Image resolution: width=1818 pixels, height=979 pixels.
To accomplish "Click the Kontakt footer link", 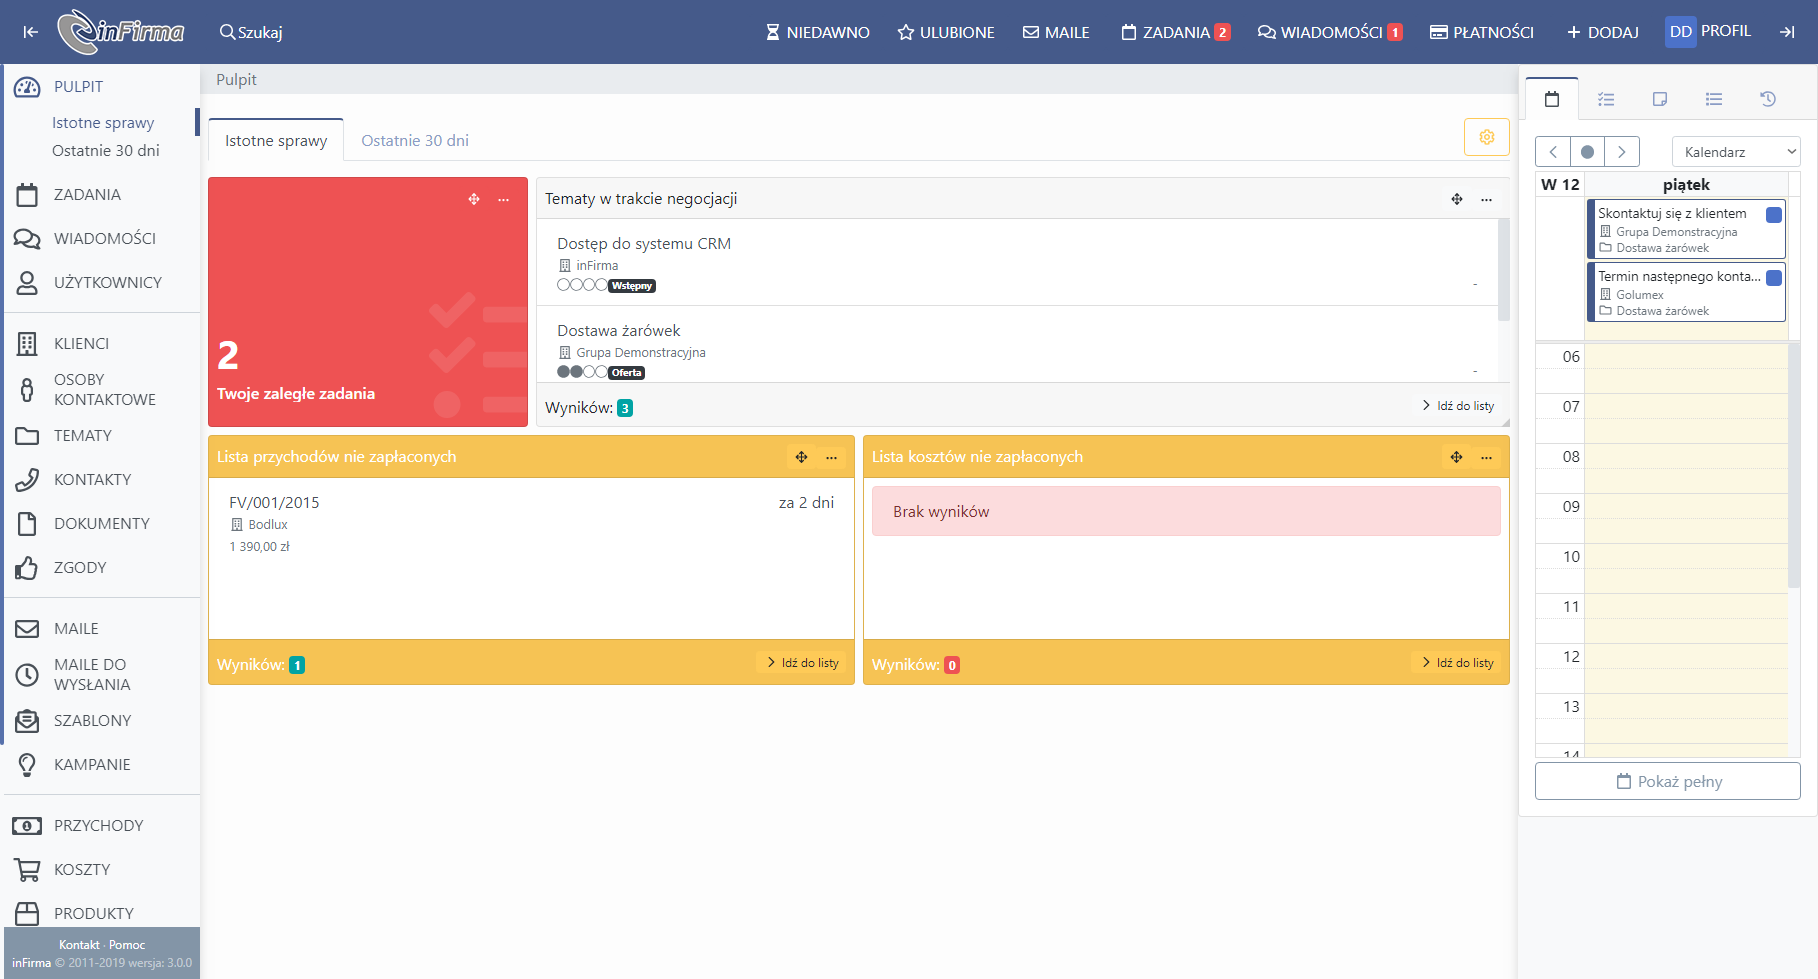I will click(79, 945).
